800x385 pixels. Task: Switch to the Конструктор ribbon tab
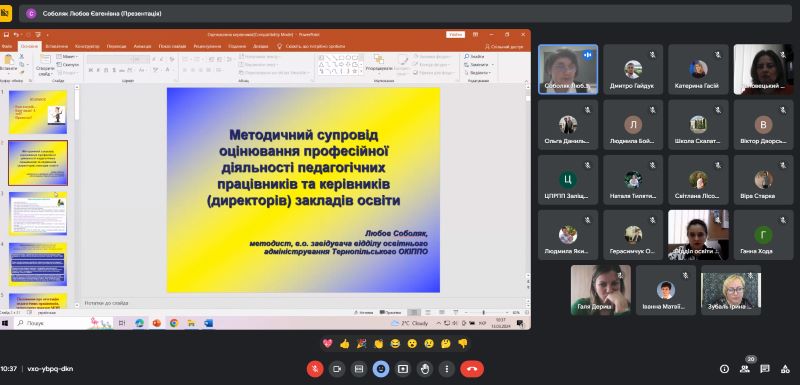pyautogui.click(x=87, y=46)
